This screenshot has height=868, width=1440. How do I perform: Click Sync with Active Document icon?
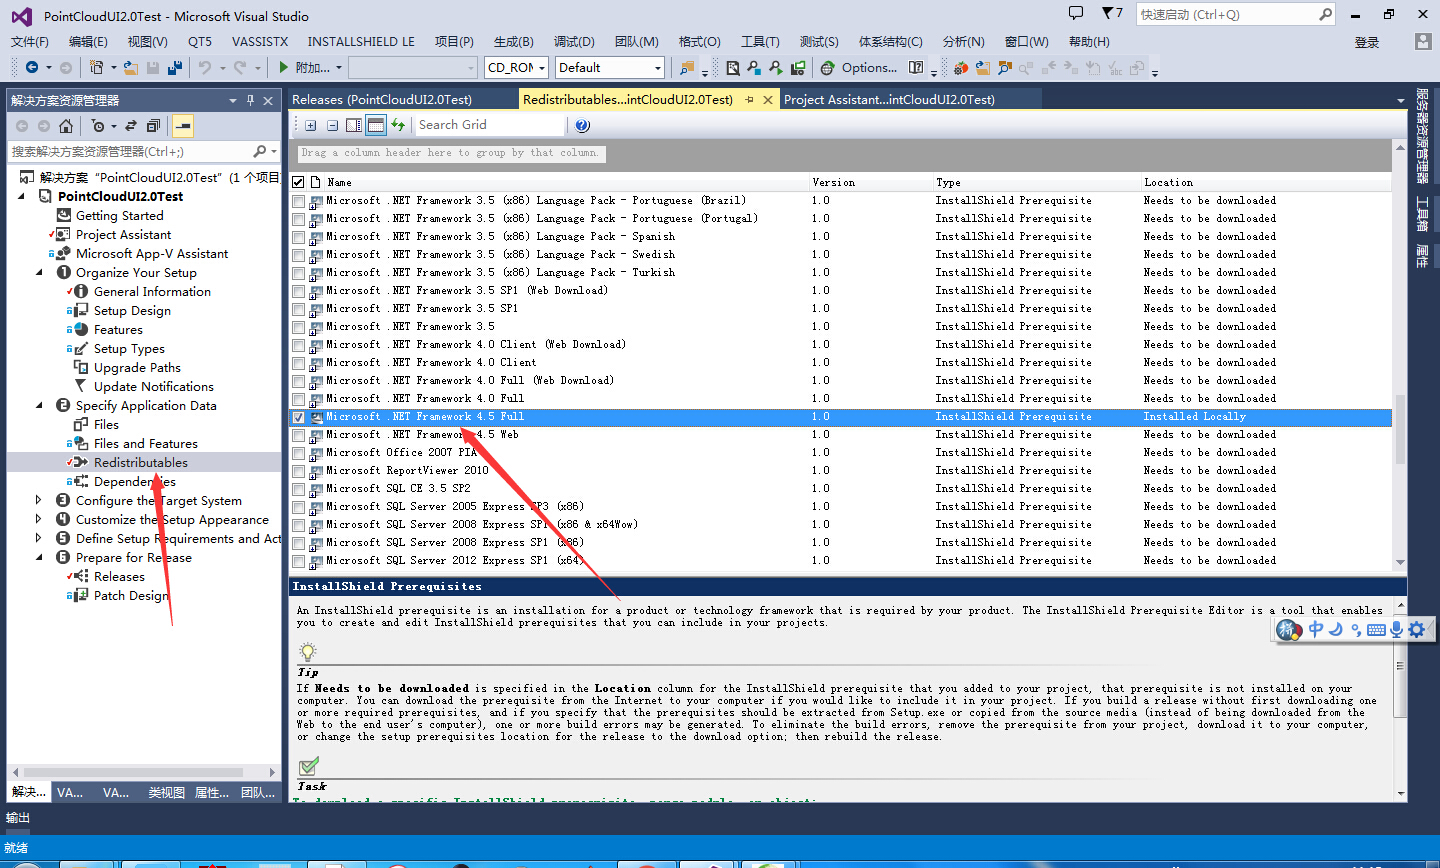tap(131, 126)
